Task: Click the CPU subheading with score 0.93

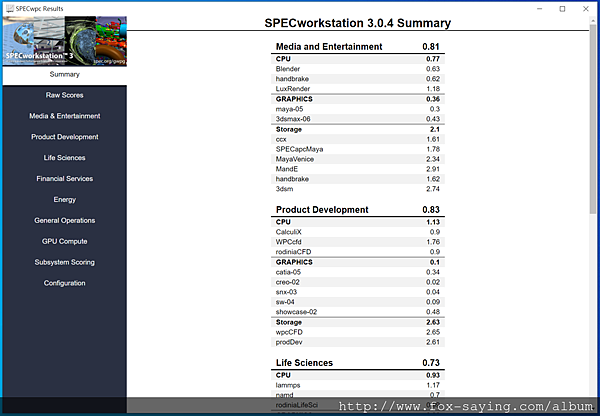Action: (x=358, y=375)
